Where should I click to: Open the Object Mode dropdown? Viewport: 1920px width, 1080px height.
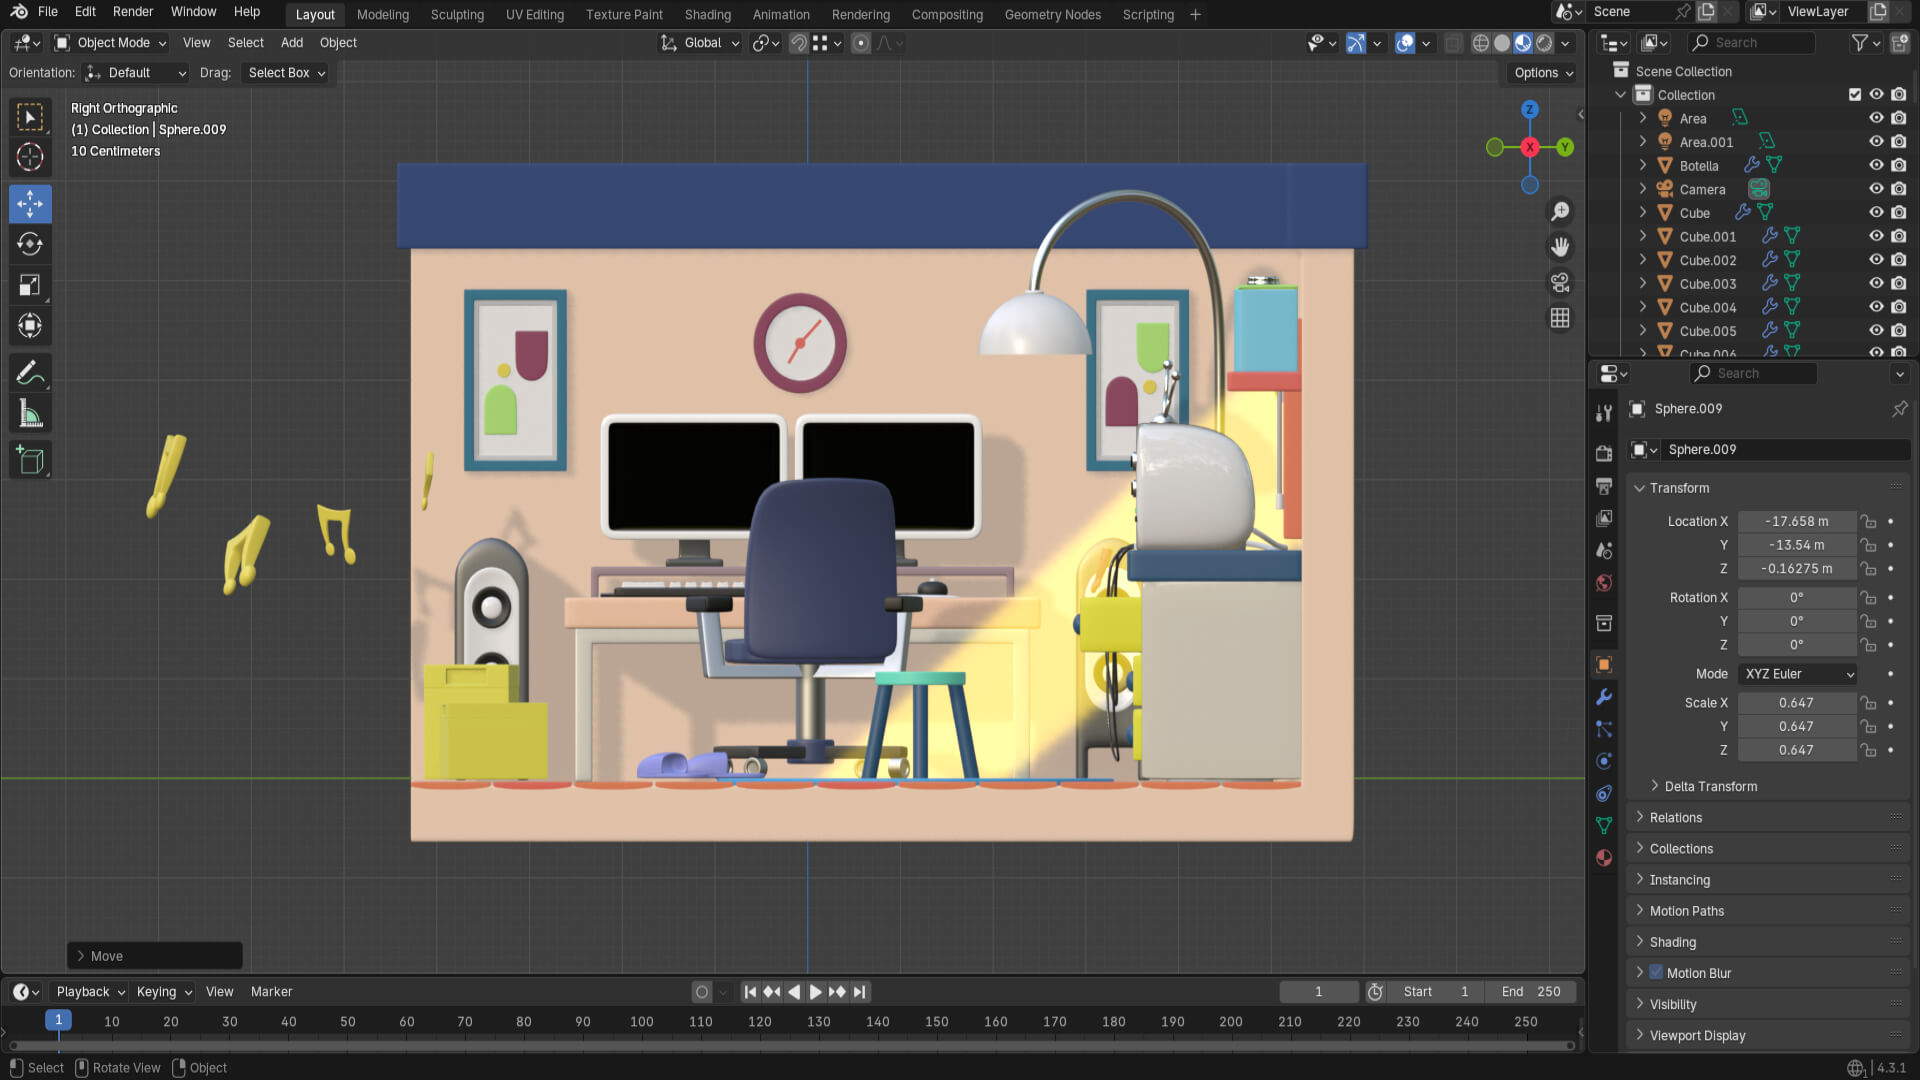[x=111, y=43]
